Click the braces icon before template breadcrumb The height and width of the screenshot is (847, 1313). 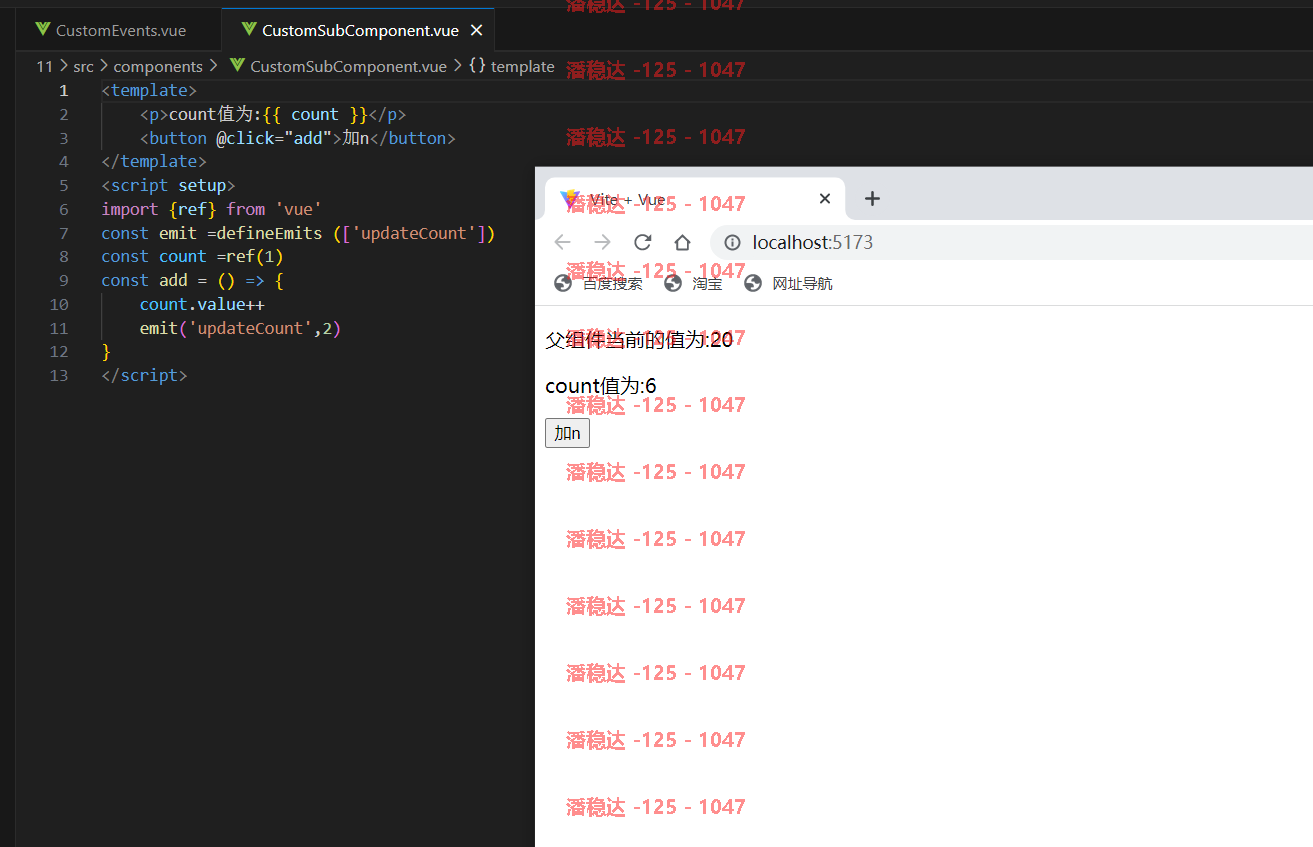pos(477,66)
